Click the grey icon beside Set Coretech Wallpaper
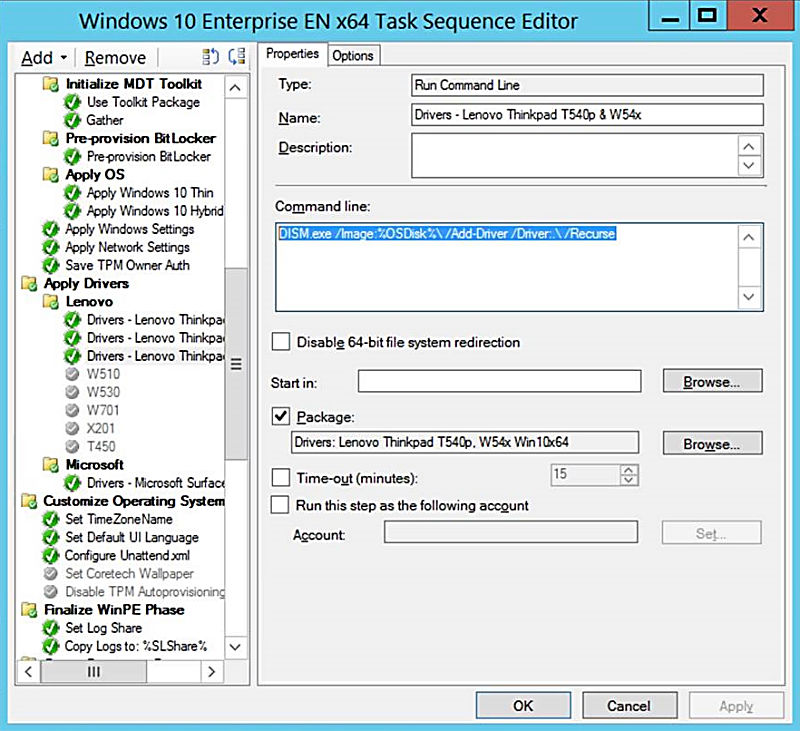The width and height of the screenshot is (800, 731). (x=51, y=574)
